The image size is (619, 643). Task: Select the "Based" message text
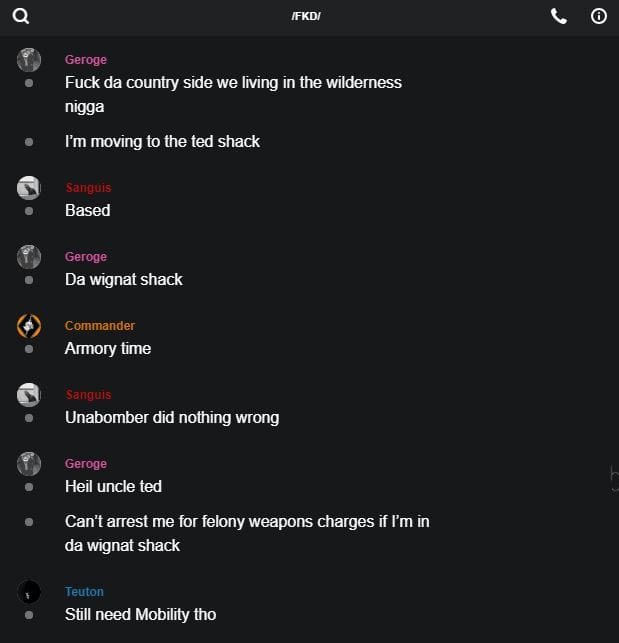coord(87,210)
